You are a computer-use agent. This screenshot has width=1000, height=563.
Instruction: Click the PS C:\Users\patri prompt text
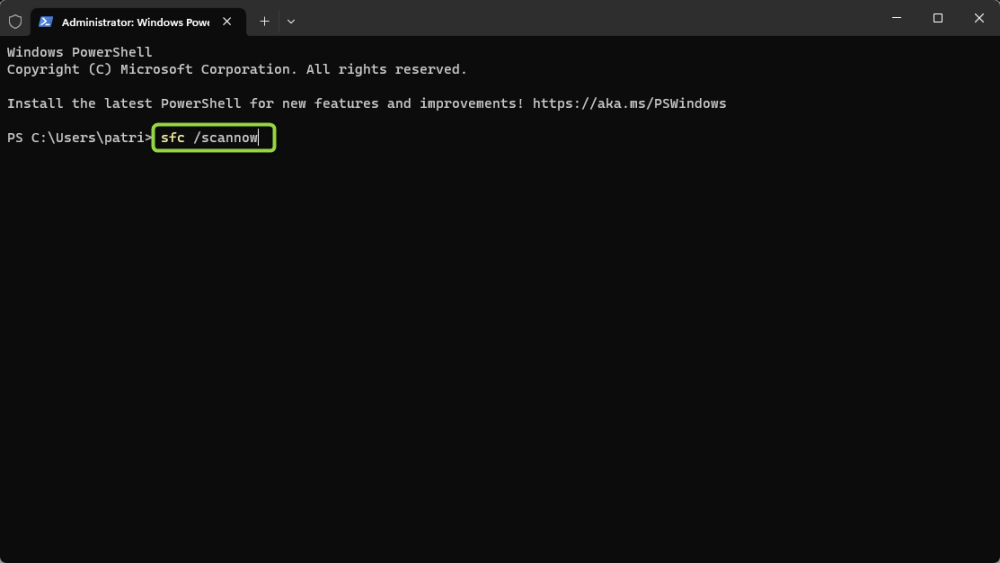78,137
